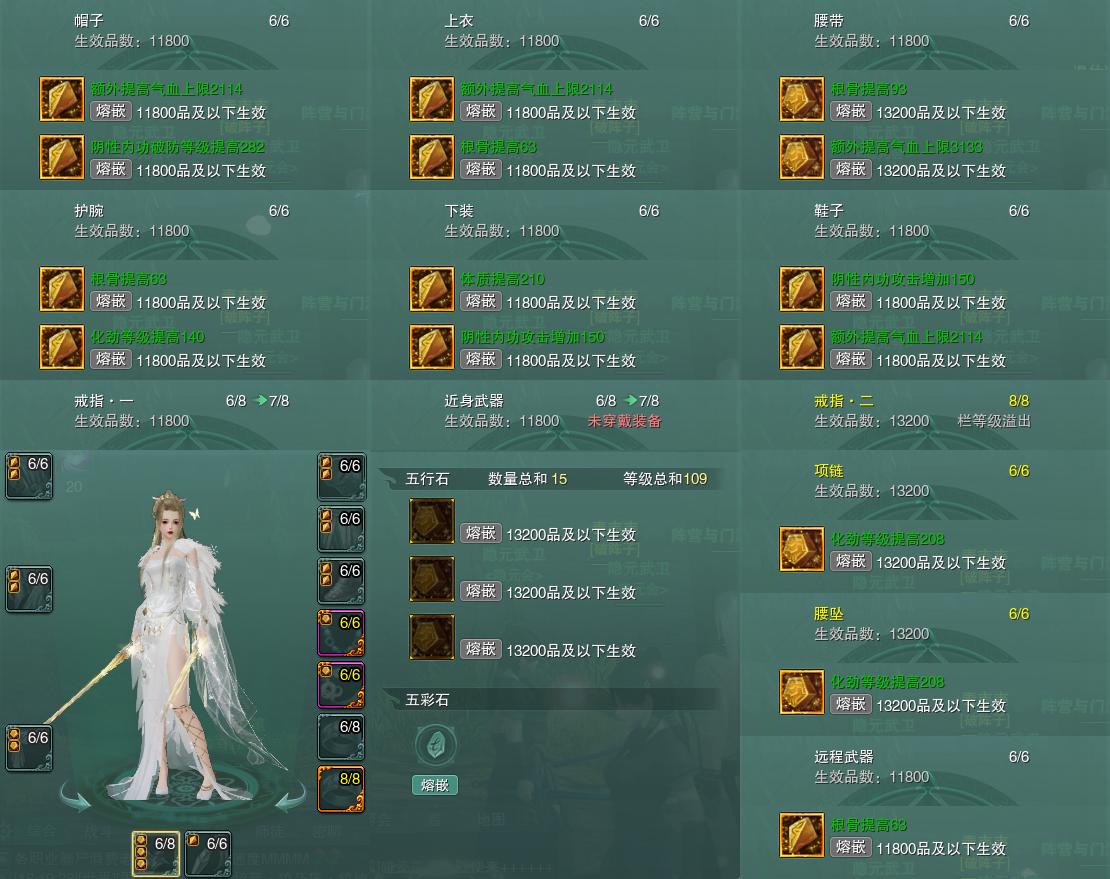Expand the 五行石 section header
The image size is (1110, 879).
click(552, 479)
